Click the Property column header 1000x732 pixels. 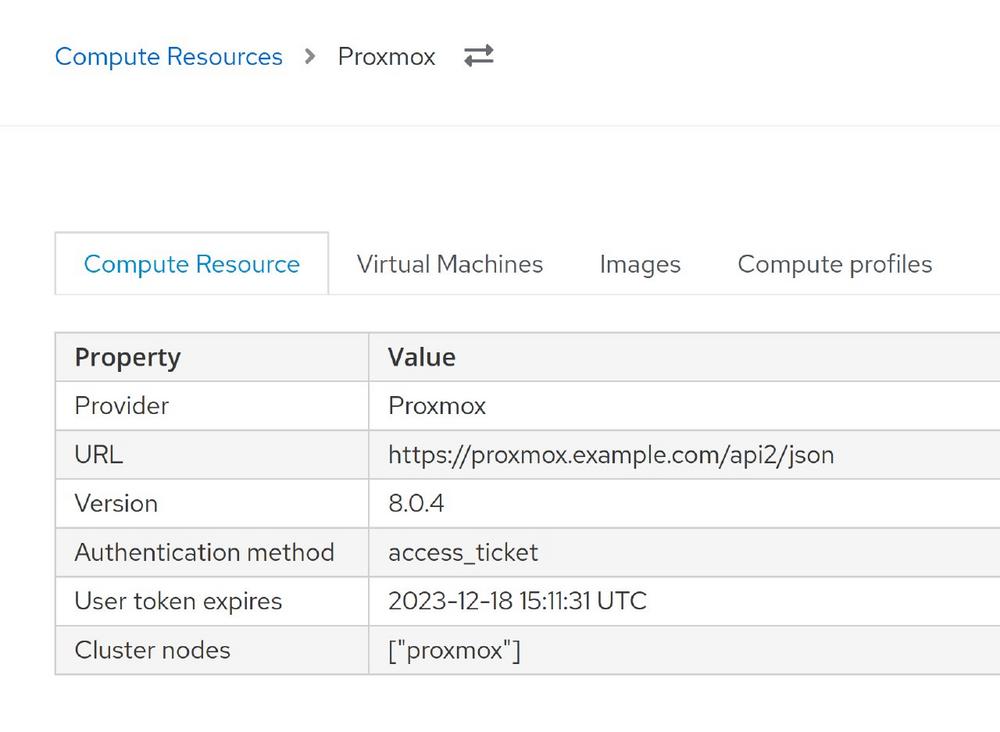pyautogui.click(x=127, y=357)
